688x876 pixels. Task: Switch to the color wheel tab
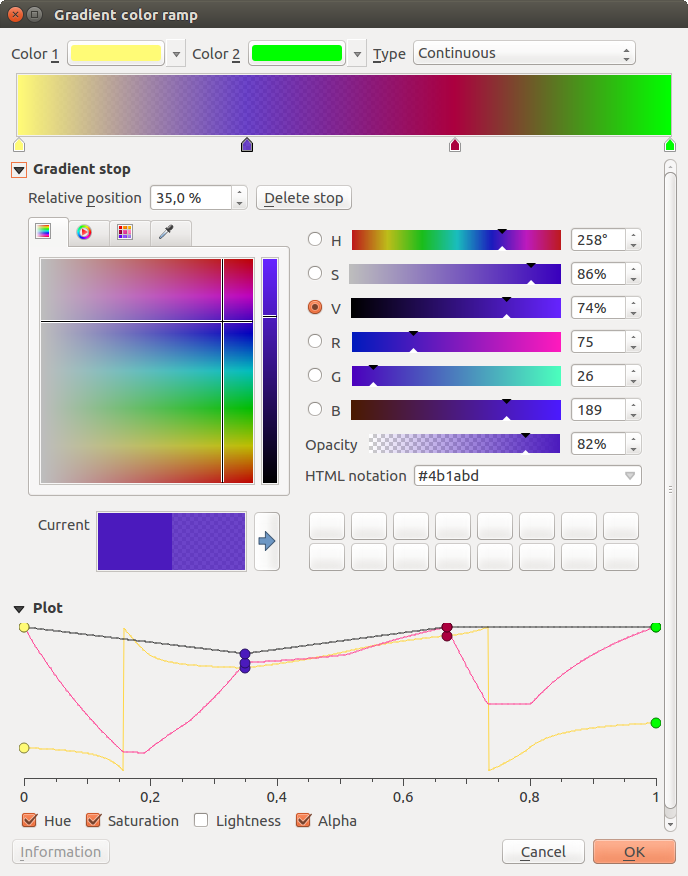click(x=85, y=232)
